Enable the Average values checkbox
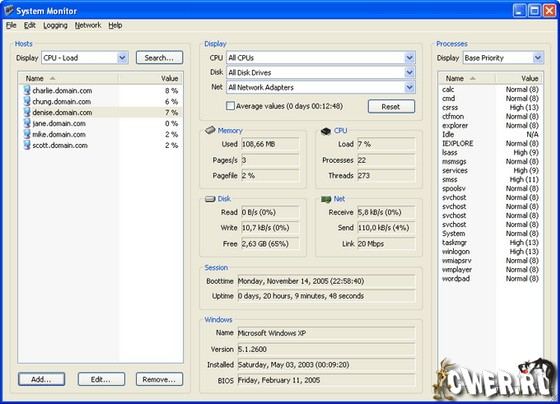 (x=230, y=106)
